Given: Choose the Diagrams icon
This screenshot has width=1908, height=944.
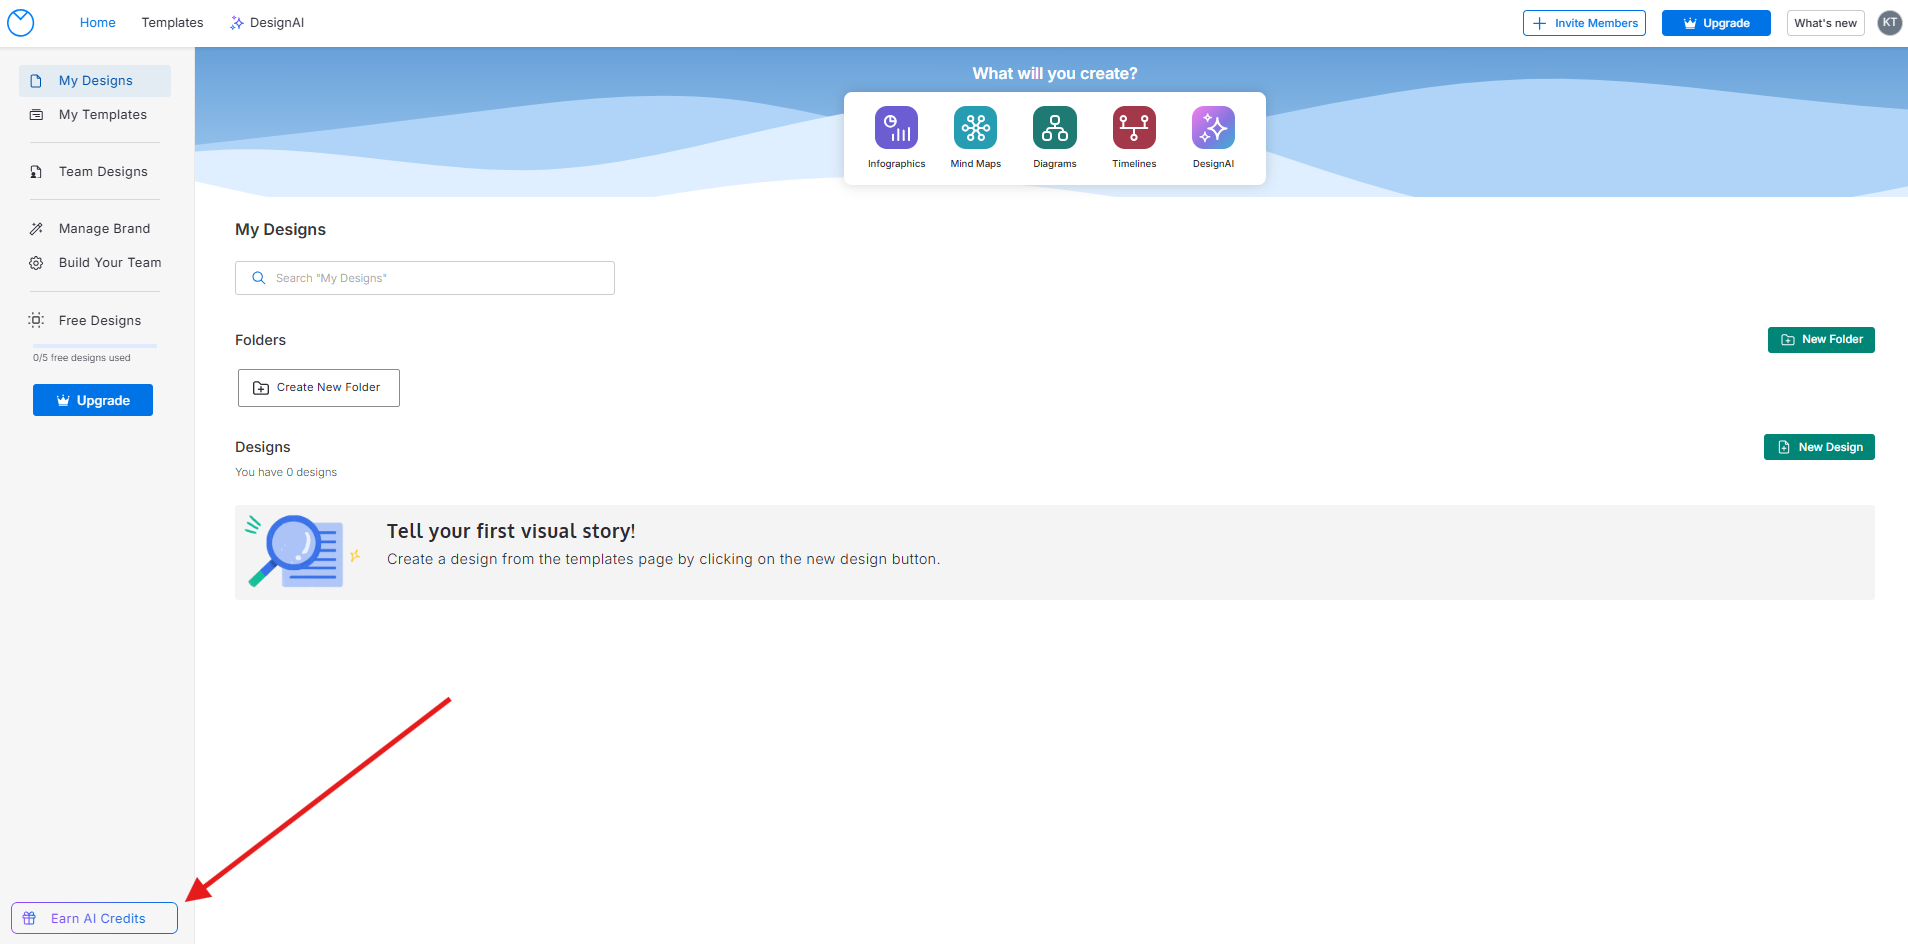Looking at the screenshot, I should coord(1054,128).
